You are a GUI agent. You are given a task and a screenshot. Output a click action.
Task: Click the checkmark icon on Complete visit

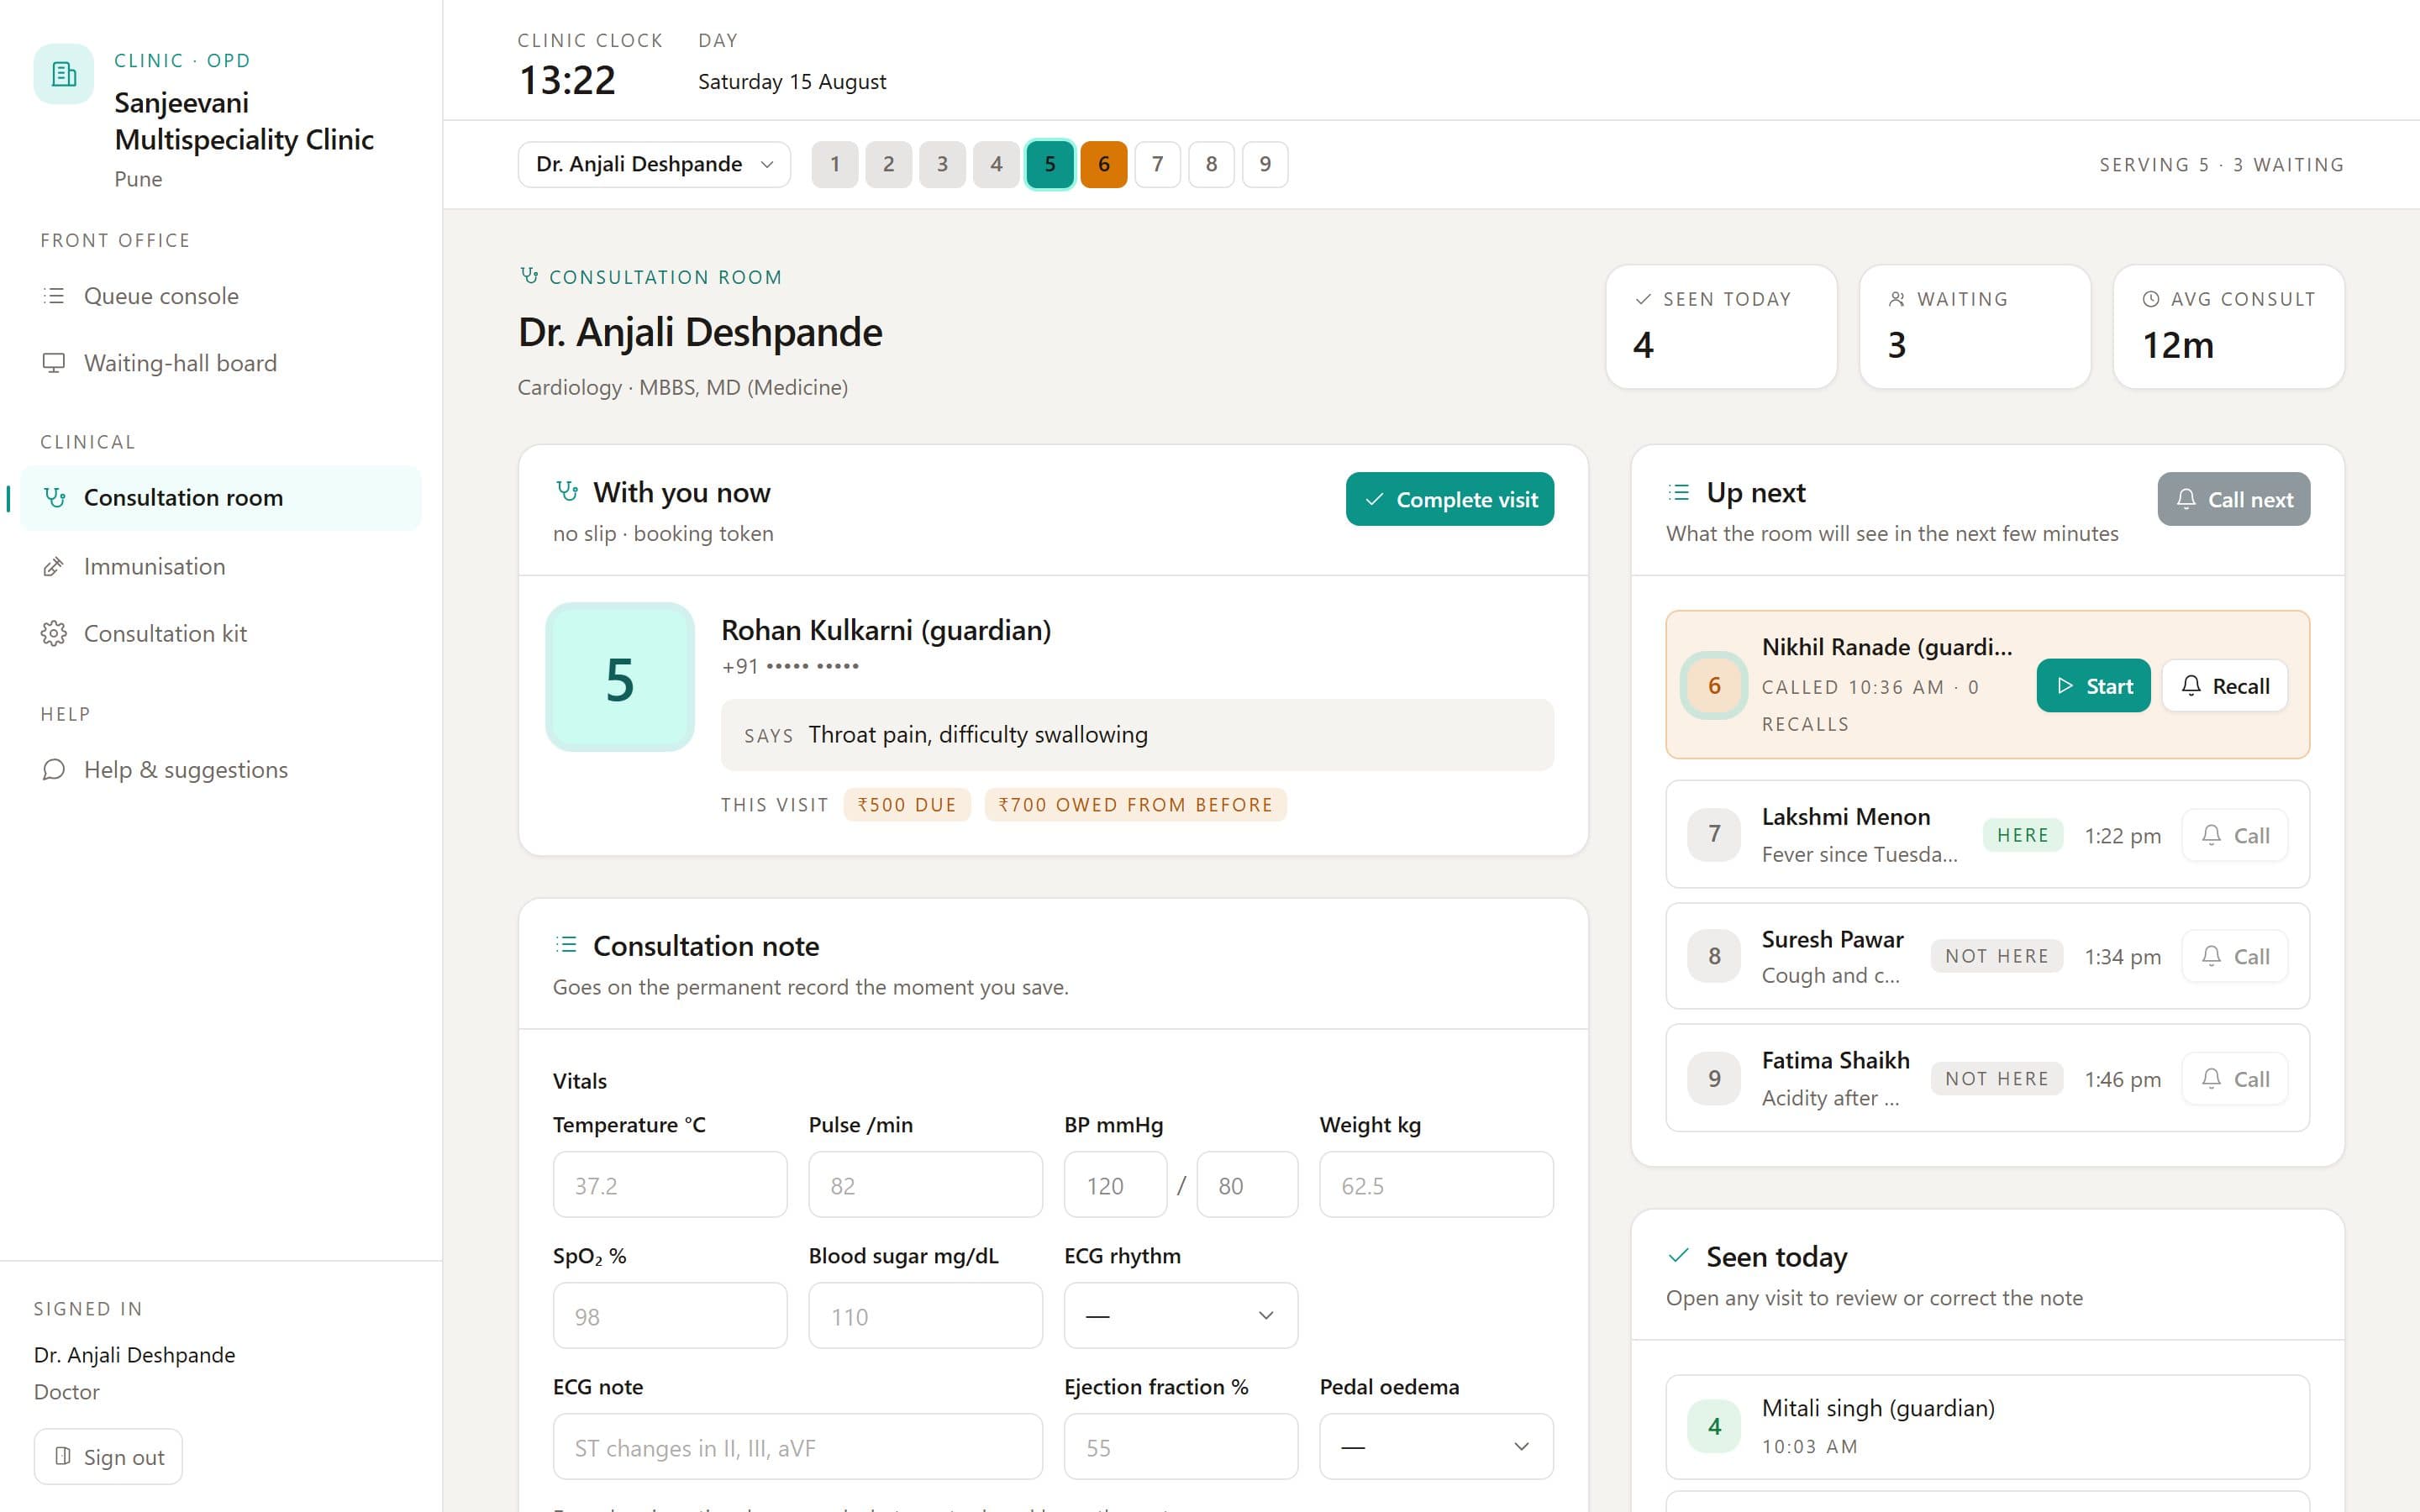[1374, 499]
